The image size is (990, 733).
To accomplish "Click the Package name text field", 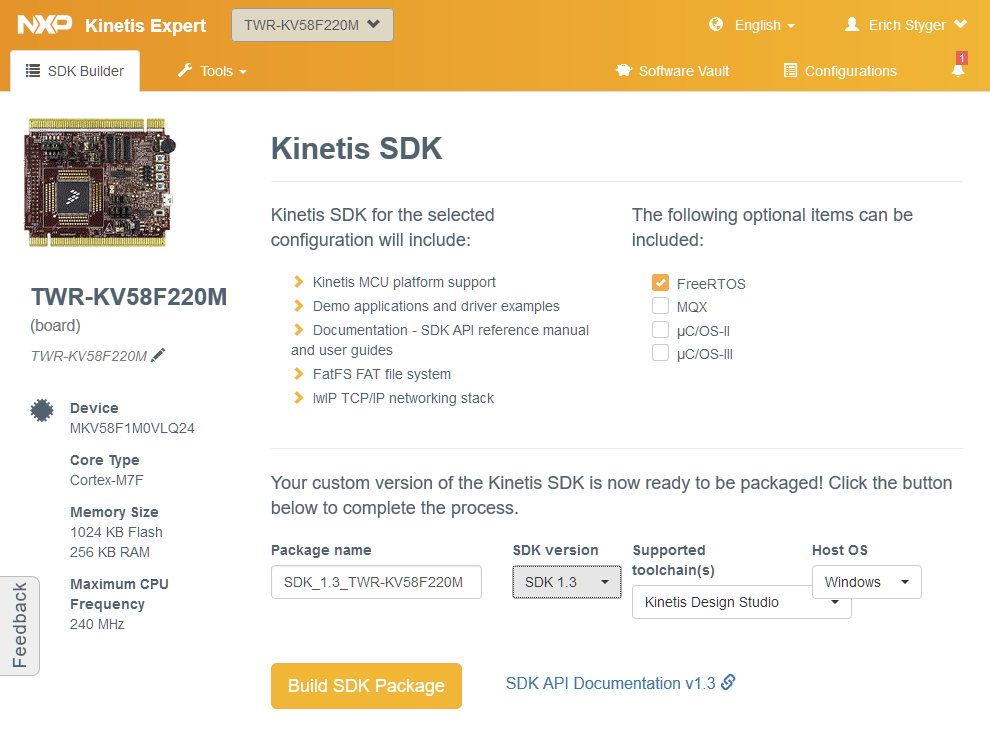I will point(376,582).
